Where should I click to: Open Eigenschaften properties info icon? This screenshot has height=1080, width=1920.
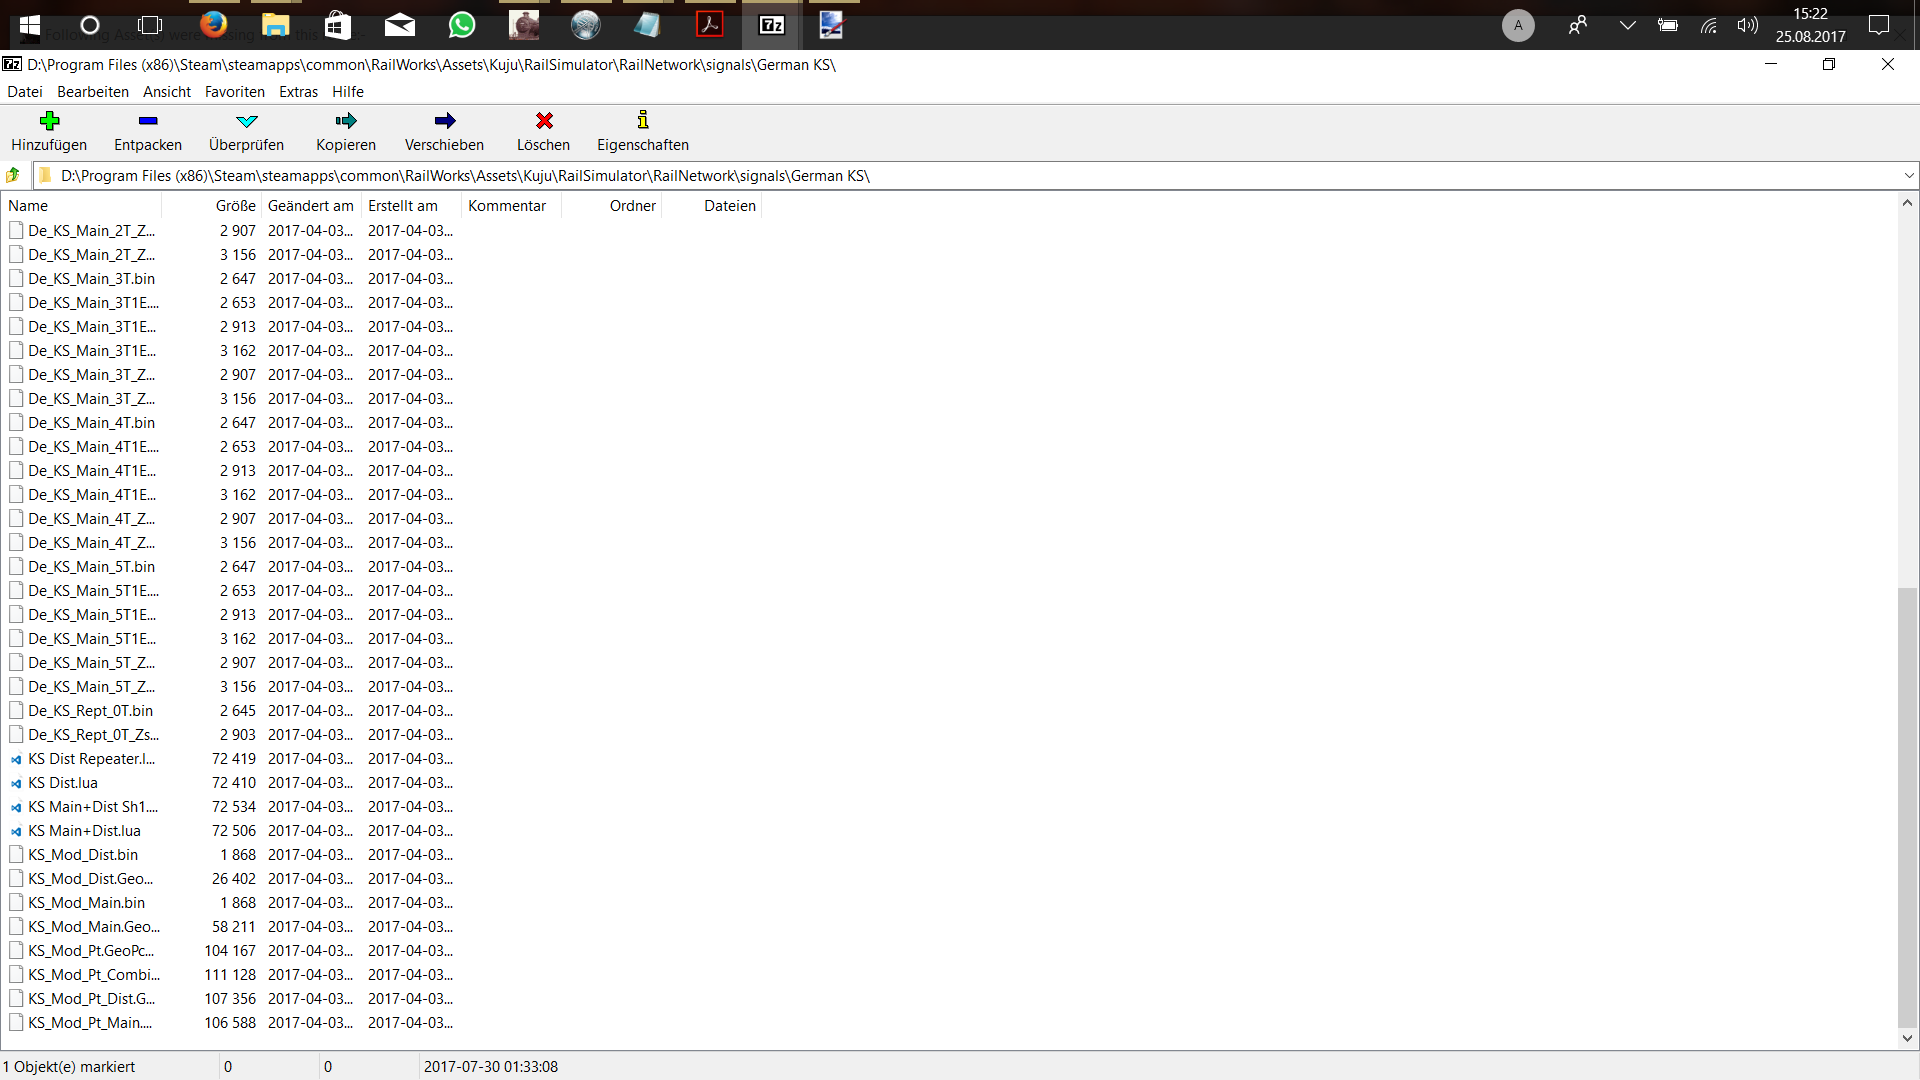(x=642, y=121)
